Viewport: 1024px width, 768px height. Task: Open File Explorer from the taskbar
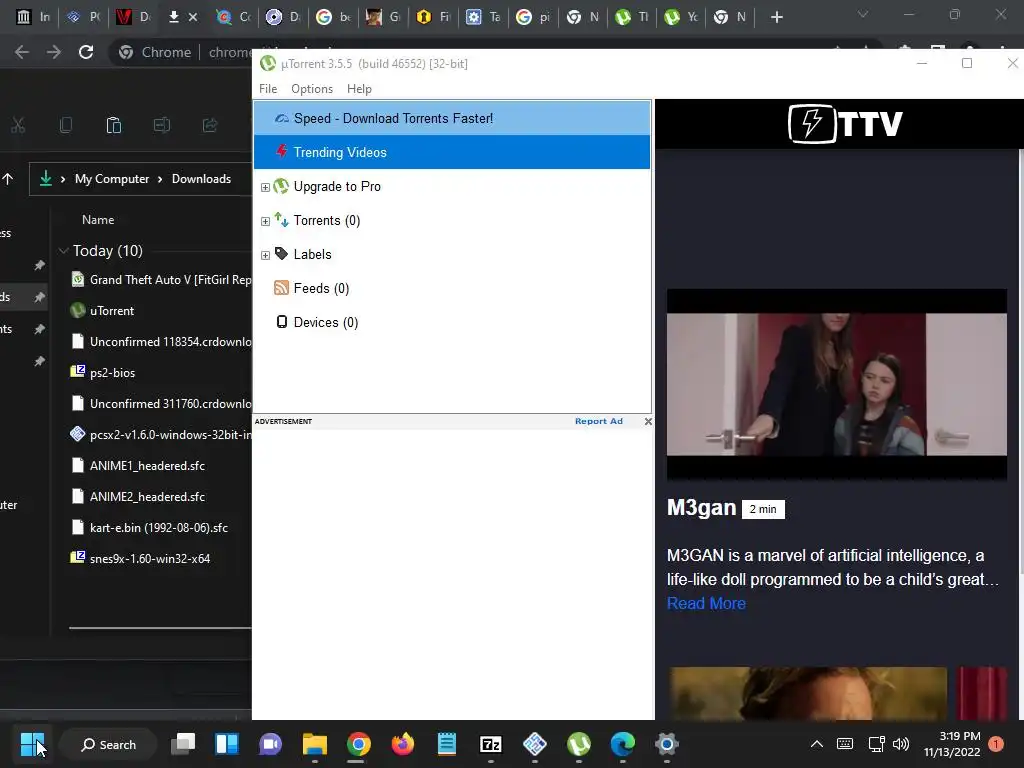click(x=315, y=744)
